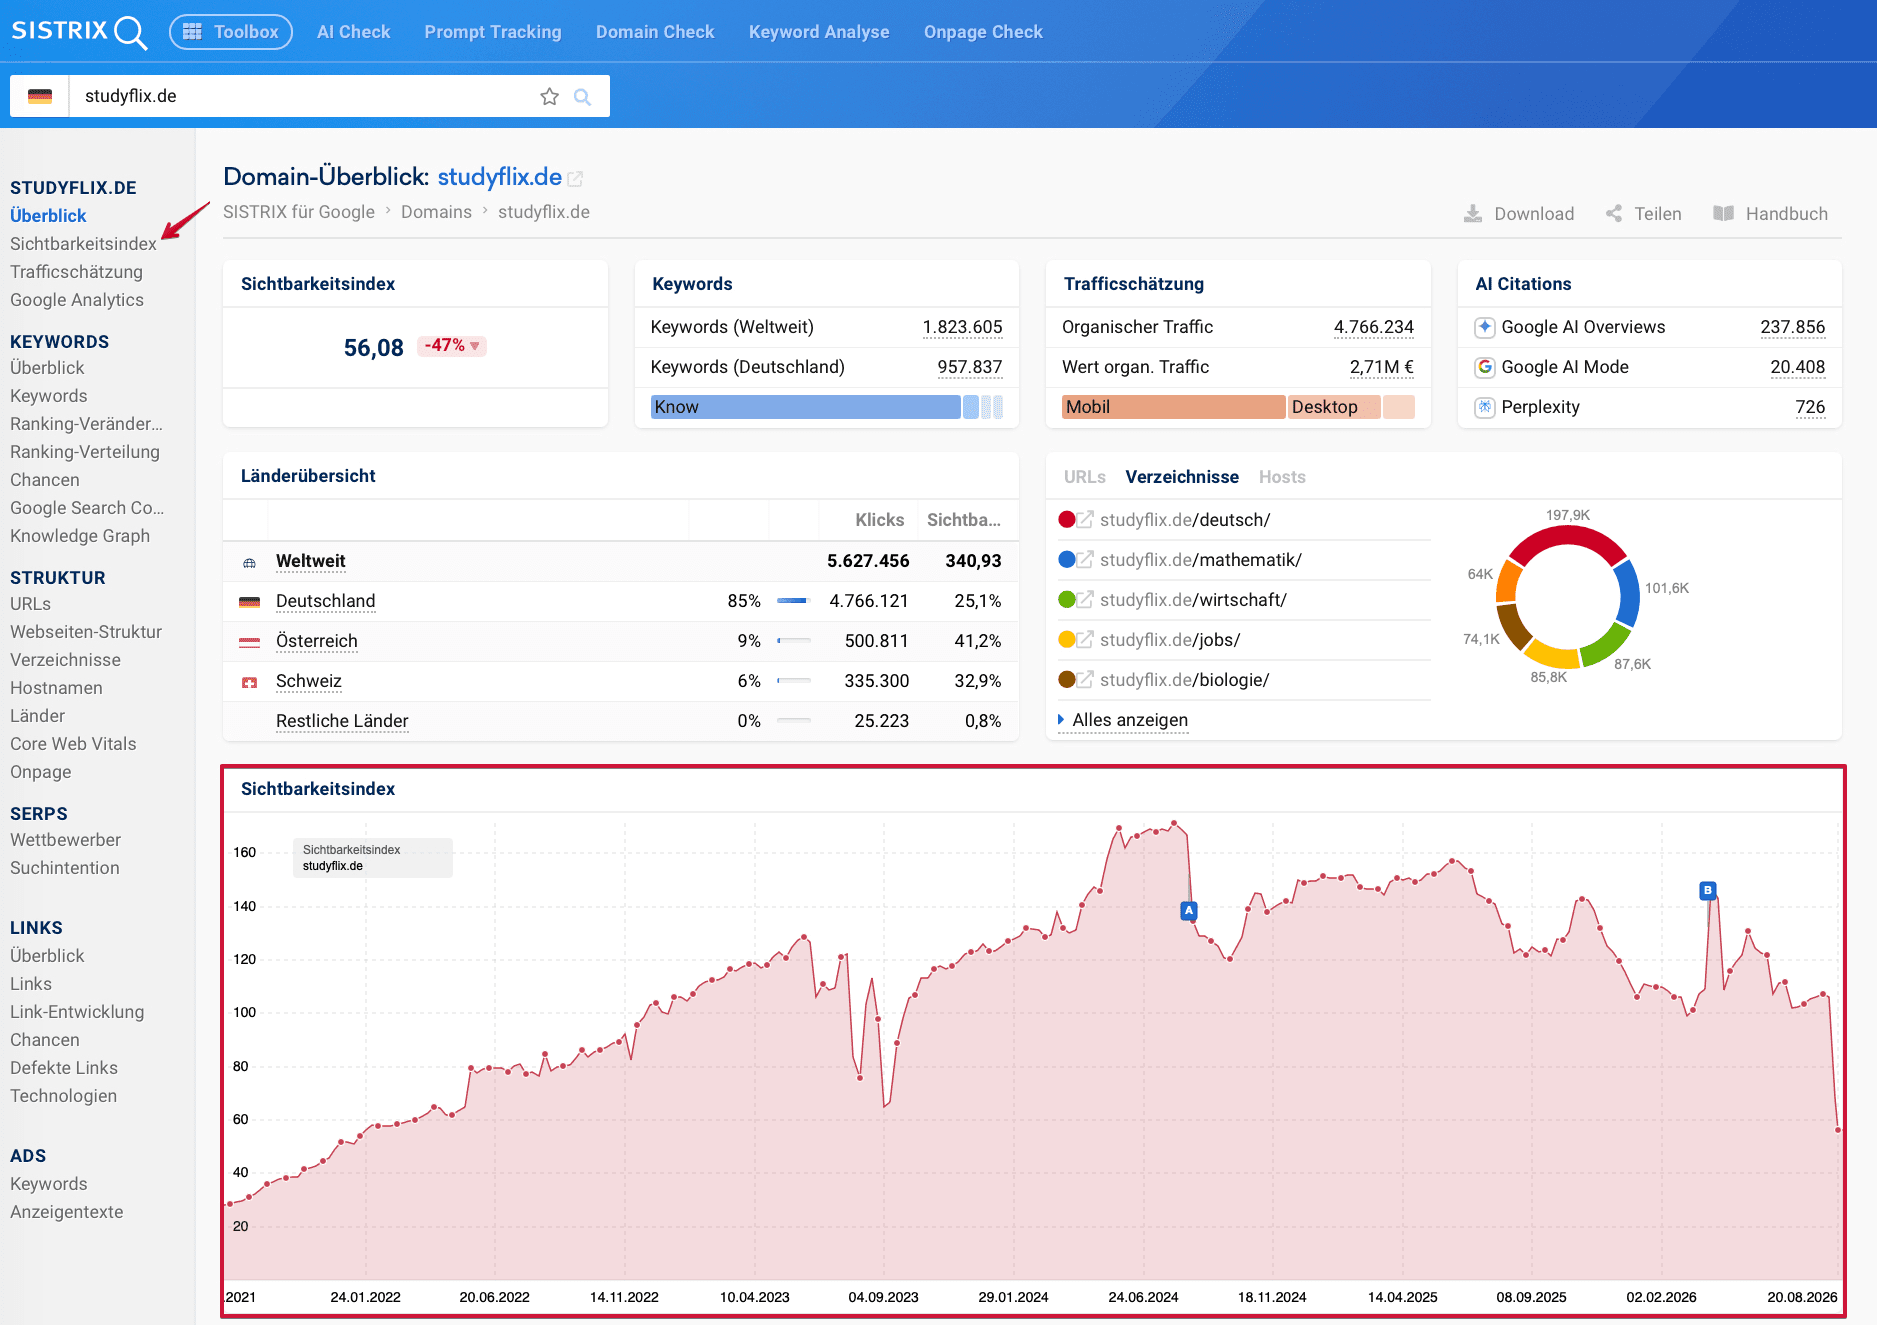Click SISTRIX für Google breadcrumb link

point(299,212)
